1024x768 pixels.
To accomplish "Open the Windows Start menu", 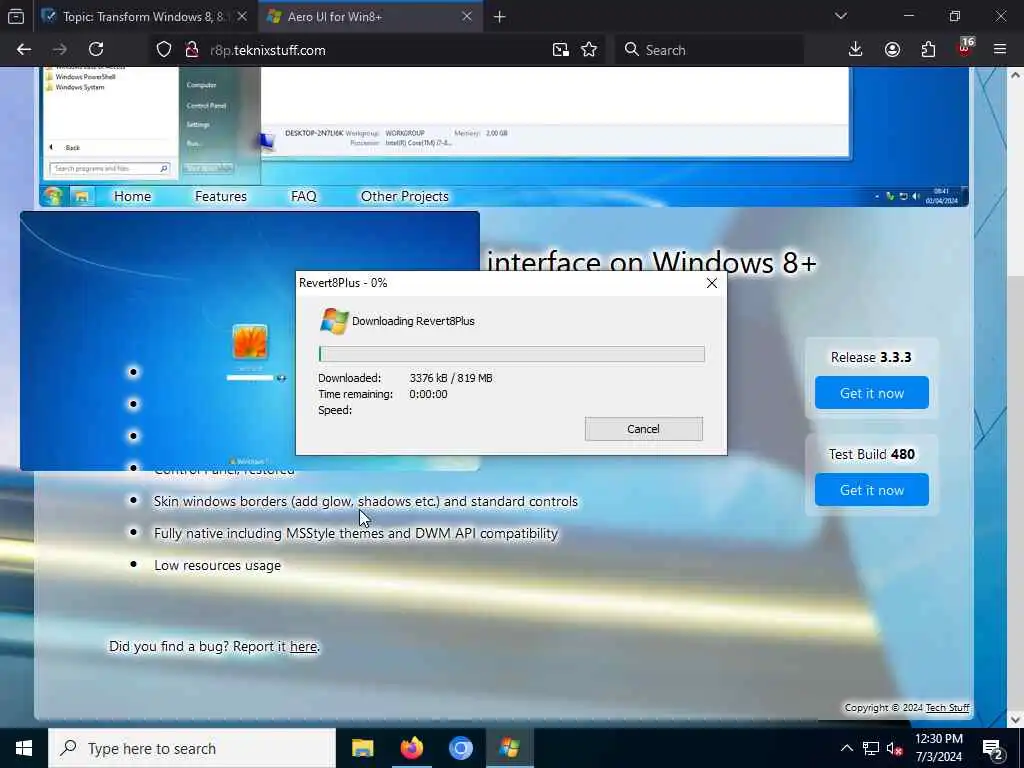I will 24,748.
